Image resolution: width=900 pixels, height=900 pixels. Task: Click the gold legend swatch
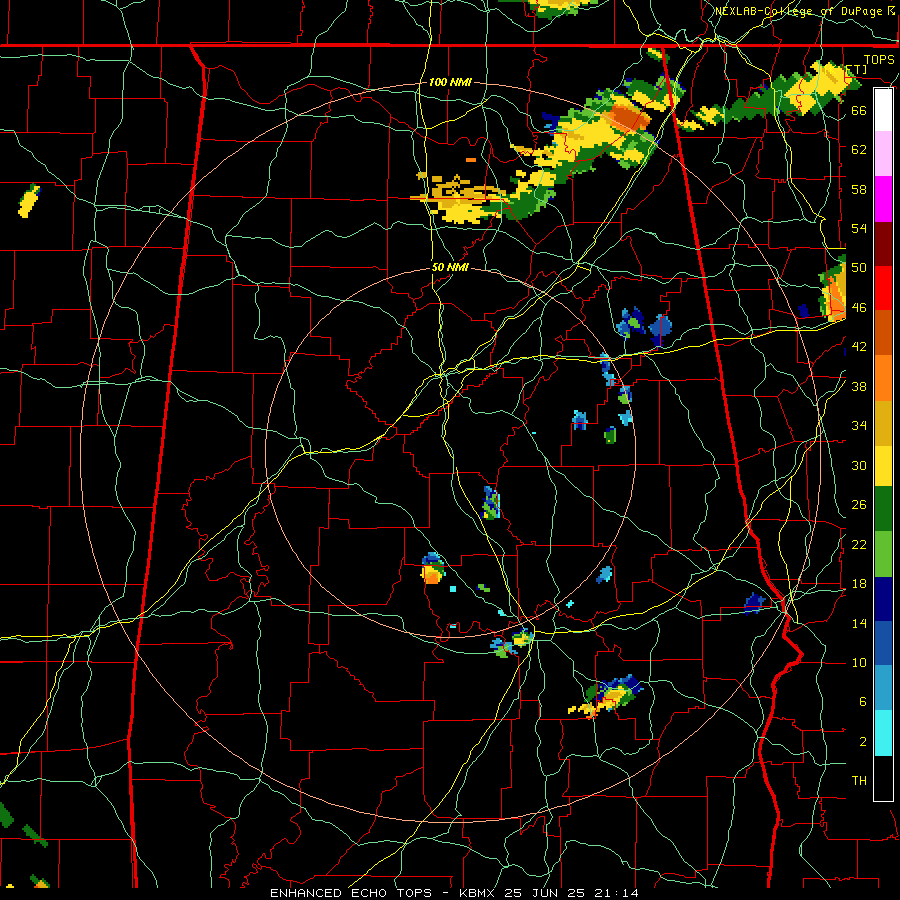pos(883,423)
